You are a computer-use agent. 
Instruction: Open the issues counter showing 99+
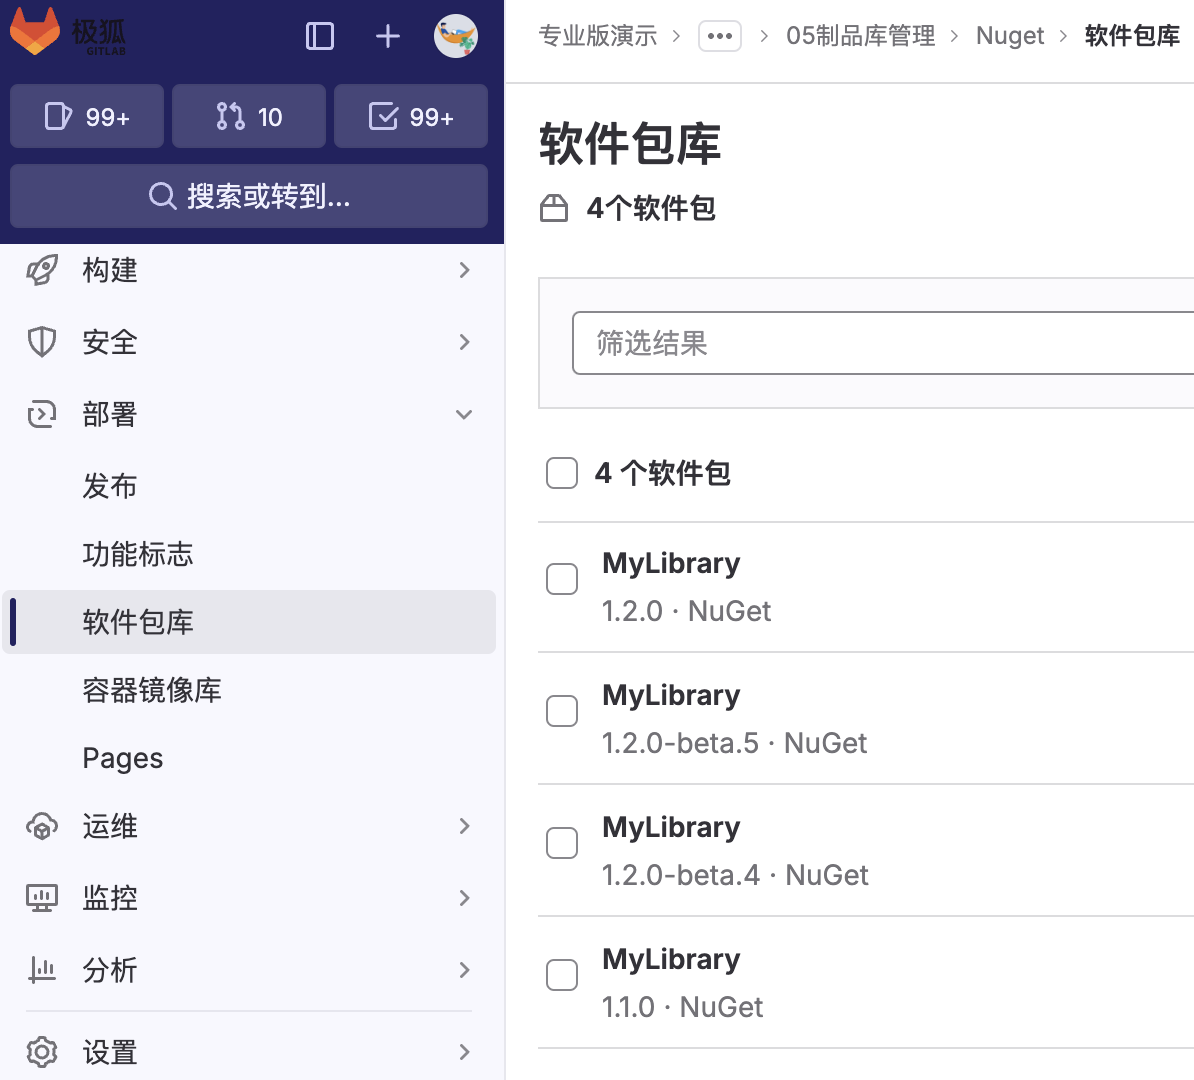click(x=86, y=116)
